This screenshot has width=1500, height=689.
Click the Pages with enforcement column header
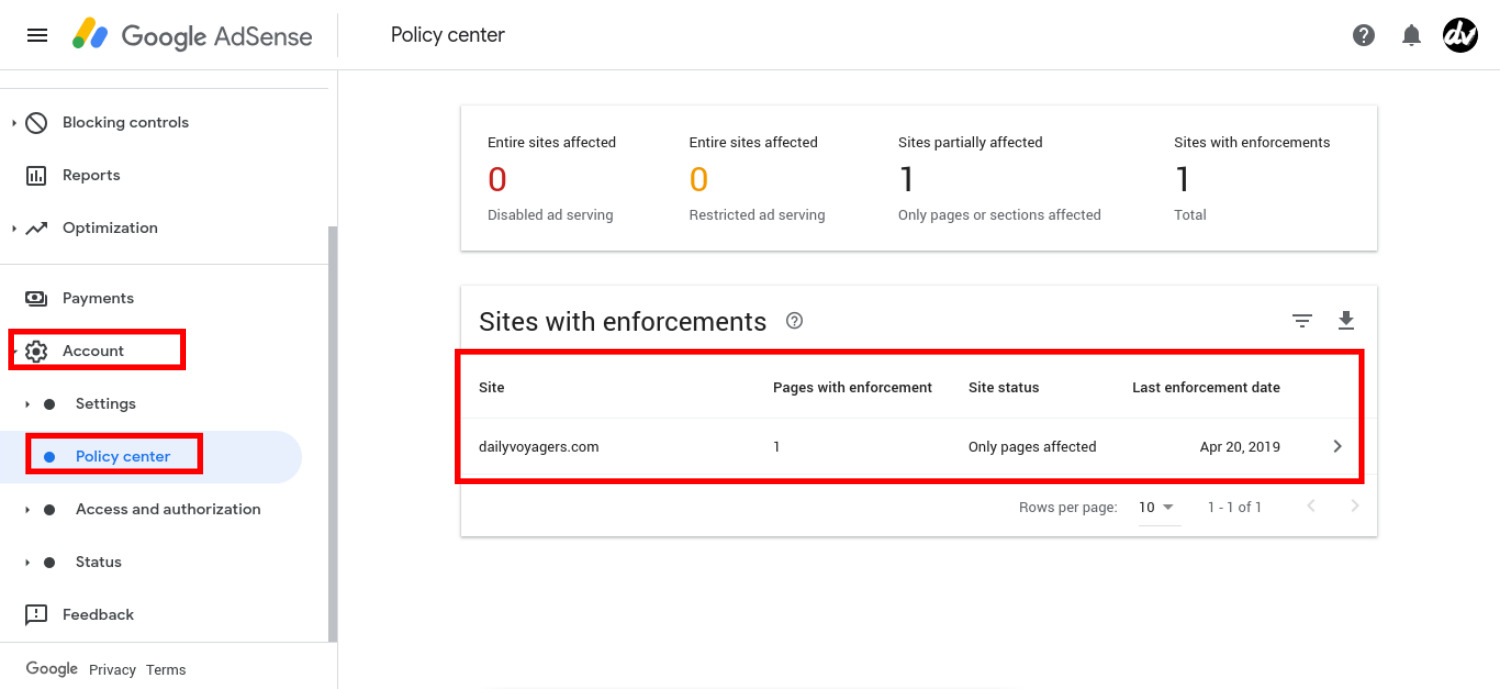pos(853,387)
